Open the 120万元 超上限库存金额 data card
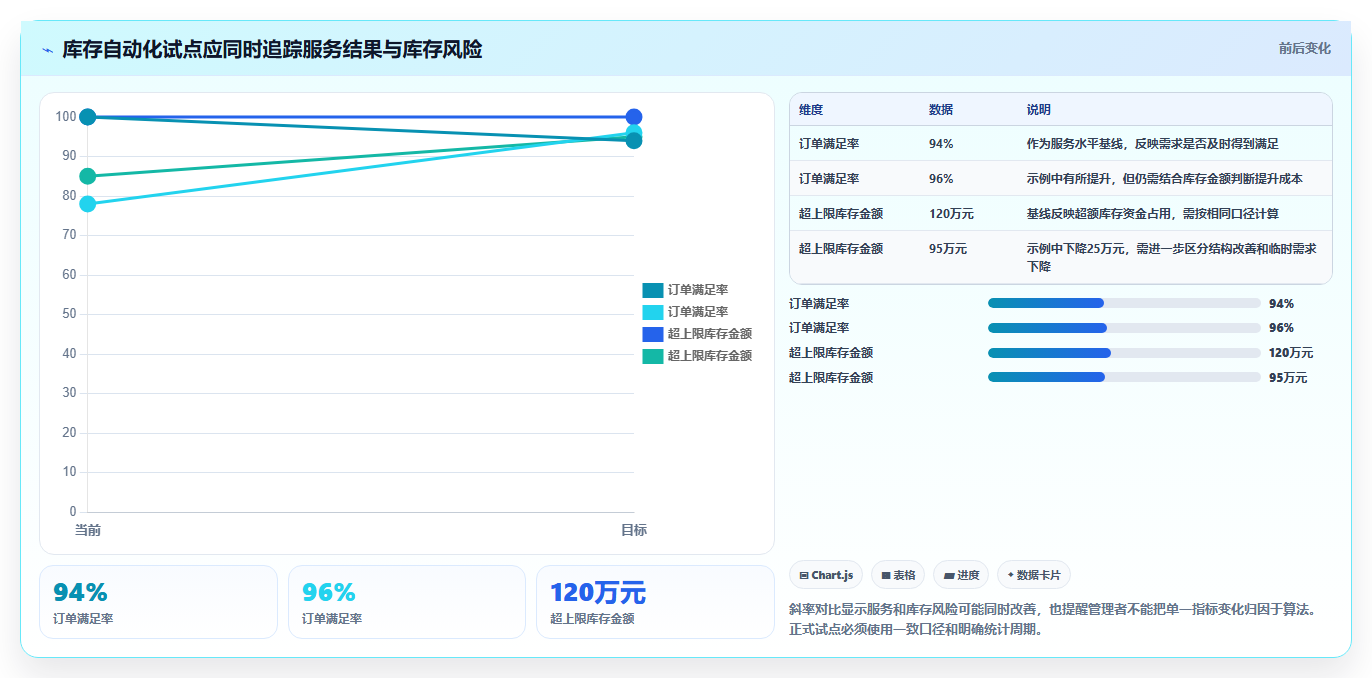This screenshot has width=1372, height=678. tap(655, 602)
